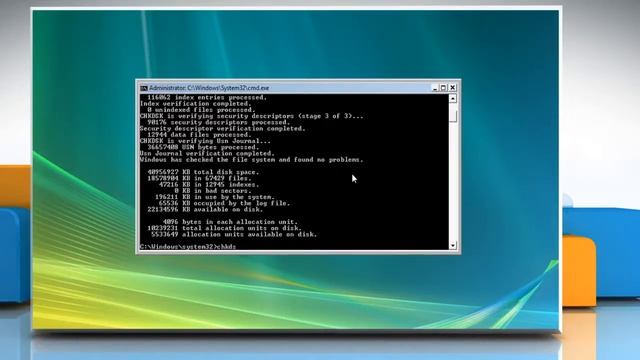Click the 'security descriptors processed.' line
Viewport: 640px width, 360px height.
[218, 122]
